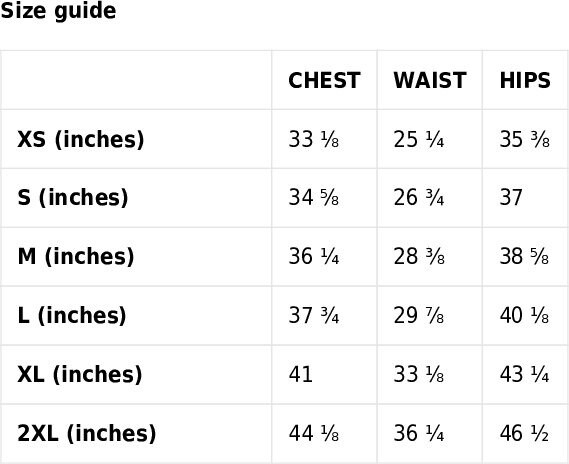This screenshot has height=464, width=569.
Task: Select the 2XL waist value 36 ¼
Action: pyautogui.click(x=419, y=433)
